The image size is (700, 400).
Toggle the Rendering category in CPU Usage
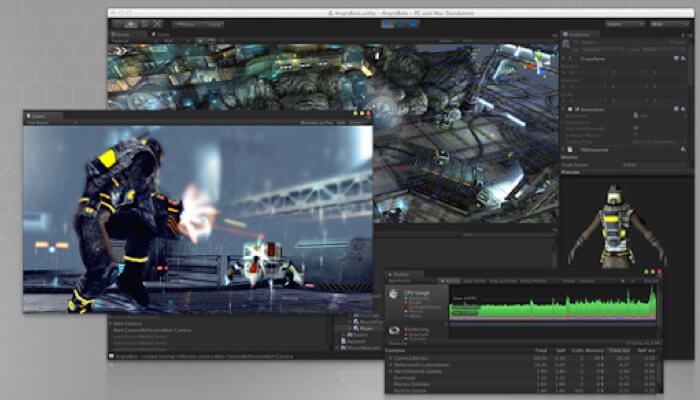point(405,297)
